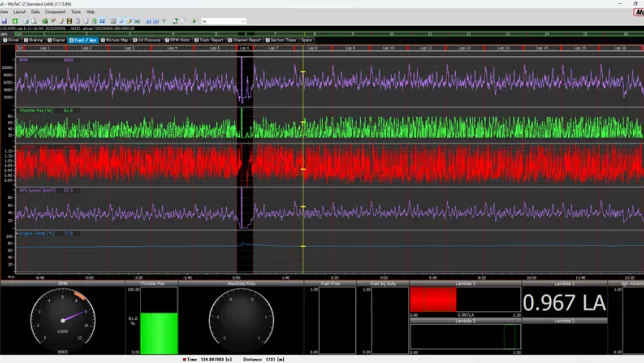Viewport: 644px width, 363px height.
Task: Click the Lambda 2 bar gauge
Action: tap(465, 337)
